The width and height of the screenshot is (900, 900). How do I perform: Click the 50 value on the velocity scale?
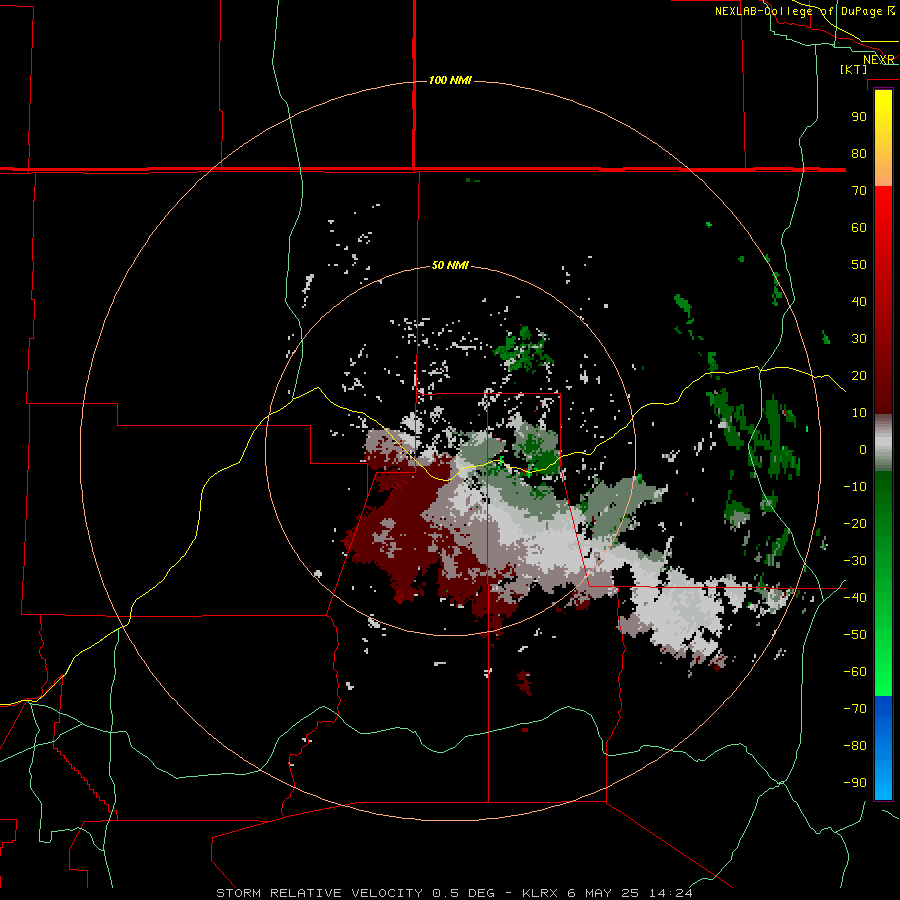(x=859, y=265)
